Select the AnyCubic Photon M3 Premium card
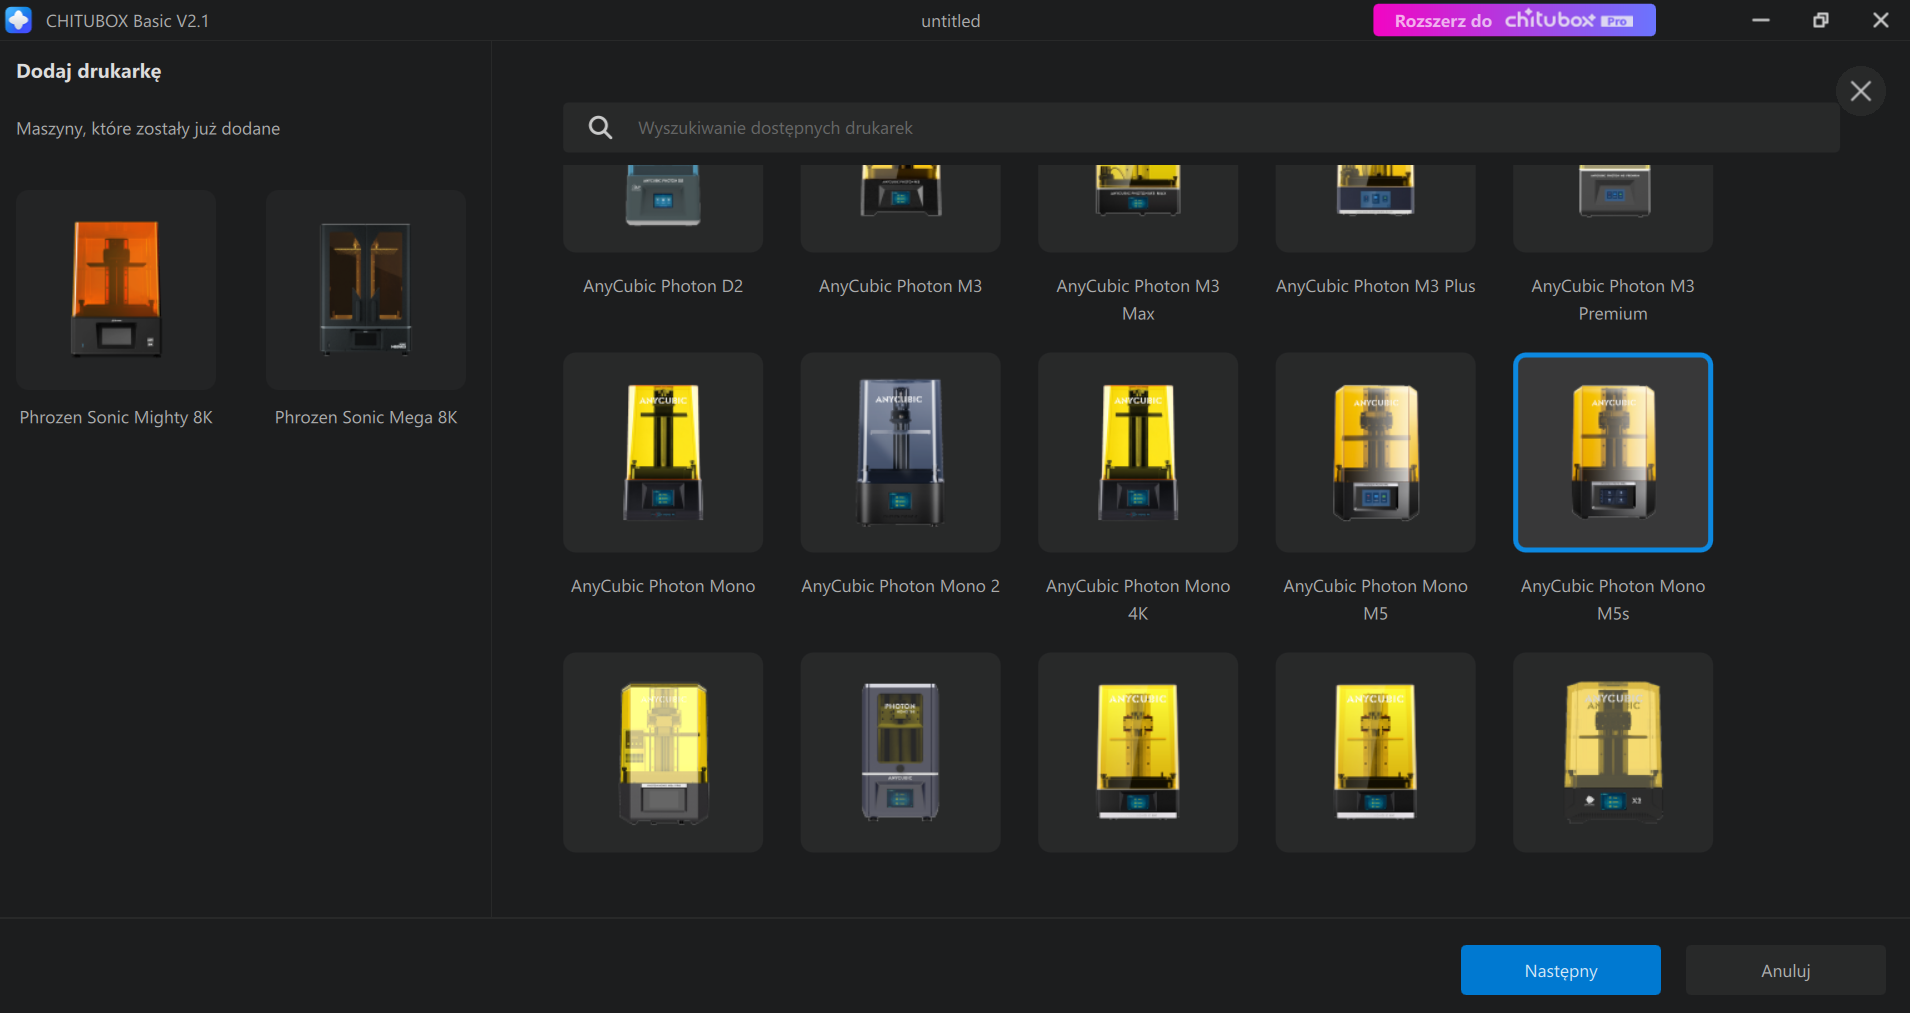This screenshot has width=1910, height=1013. [x=1613, y=208]
